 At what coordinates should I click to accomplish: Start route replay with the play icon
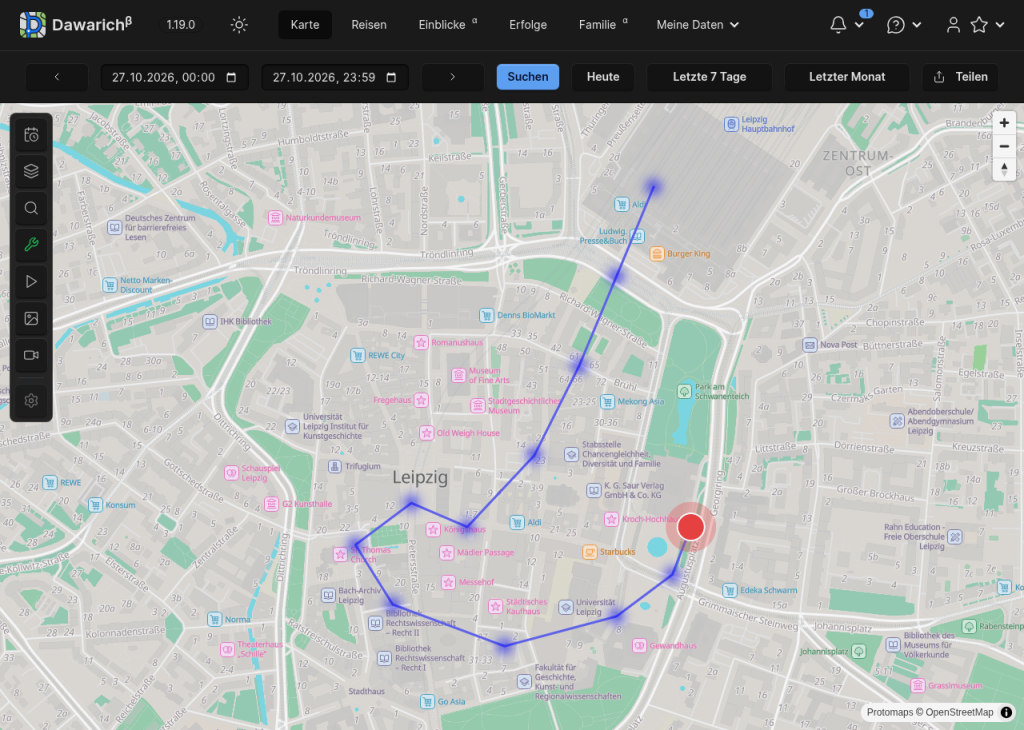click(x=31, y=281)
